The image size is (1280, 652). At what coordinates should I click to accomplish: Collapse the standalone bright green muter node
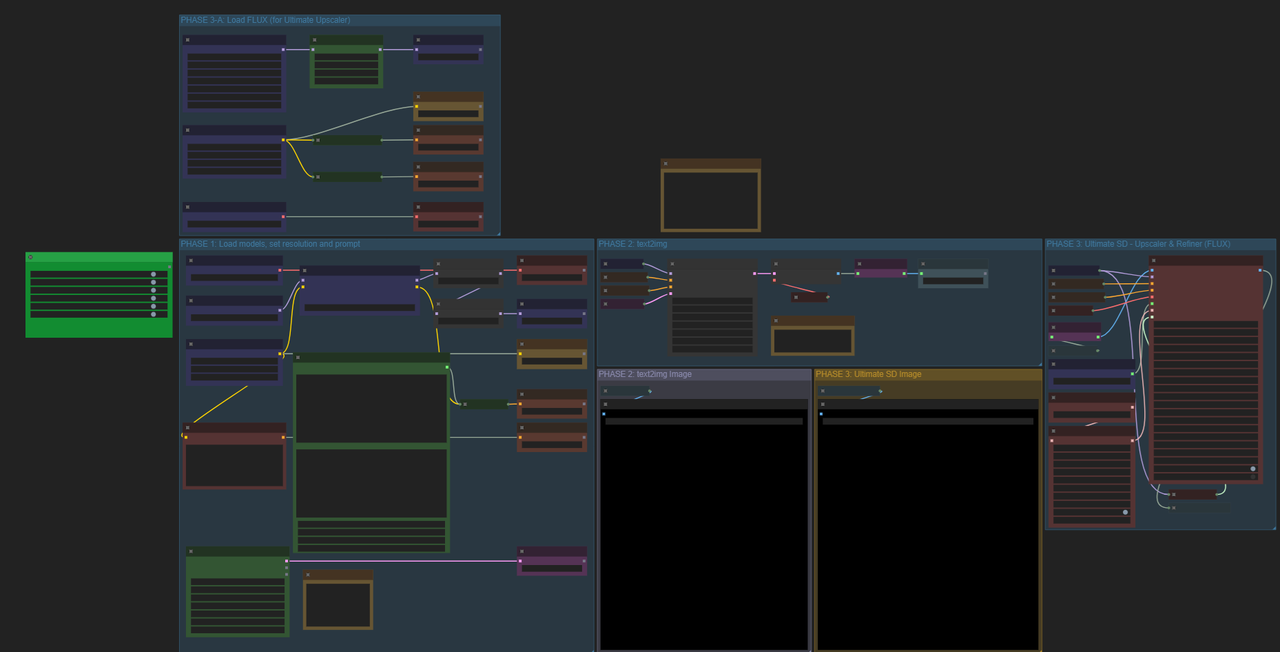(x=31, y=257)
